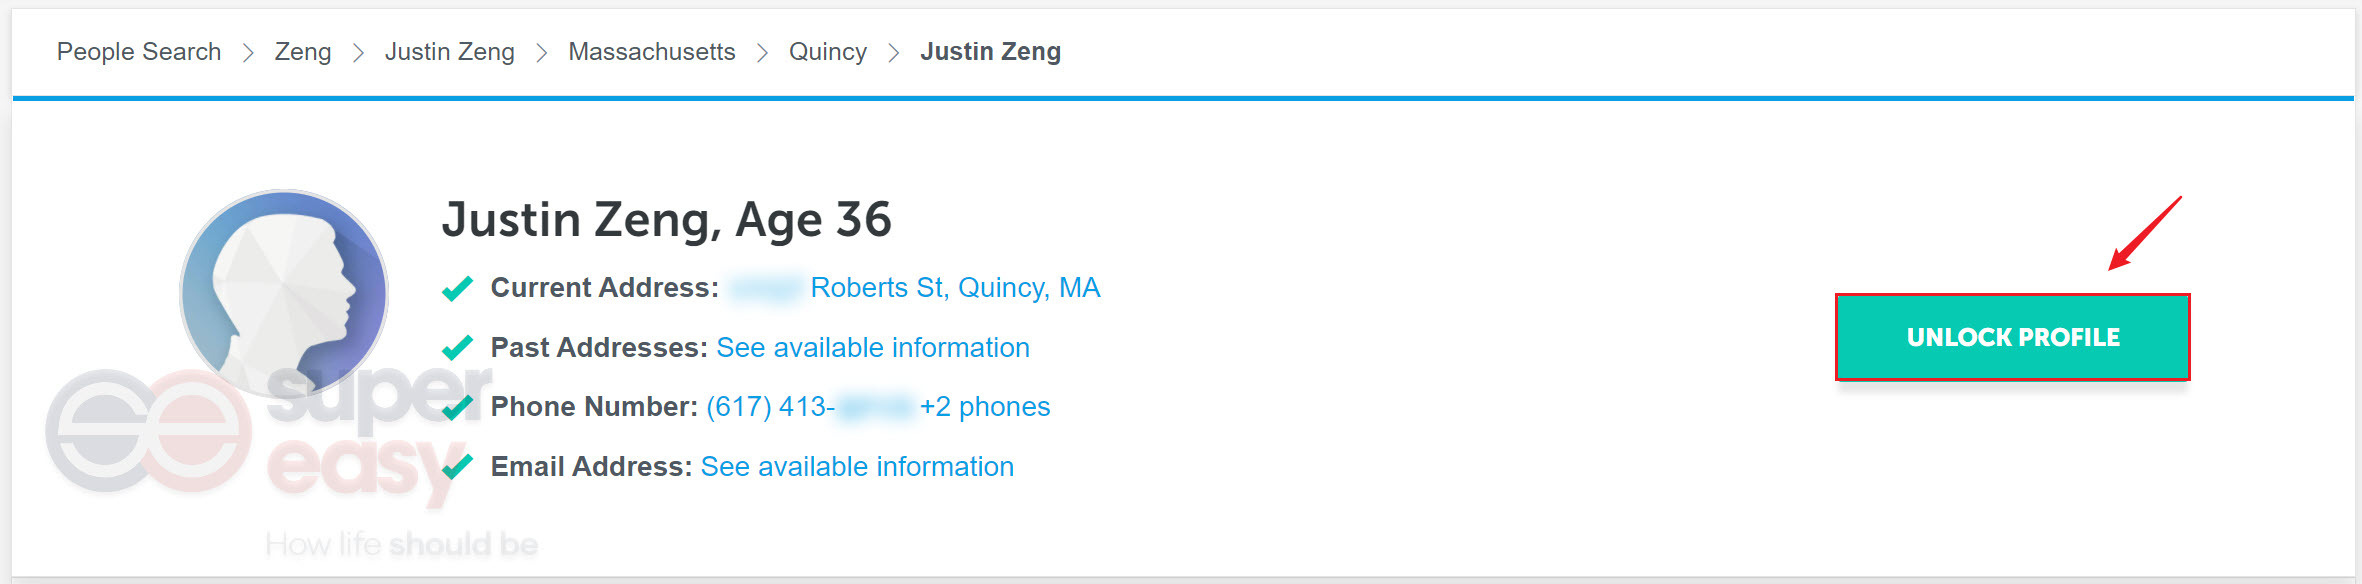The height and width of the screenshot is (584, 2362).
Task: Click the chevron arrow after Quincy breadcrumb
Action: point(894,52)
